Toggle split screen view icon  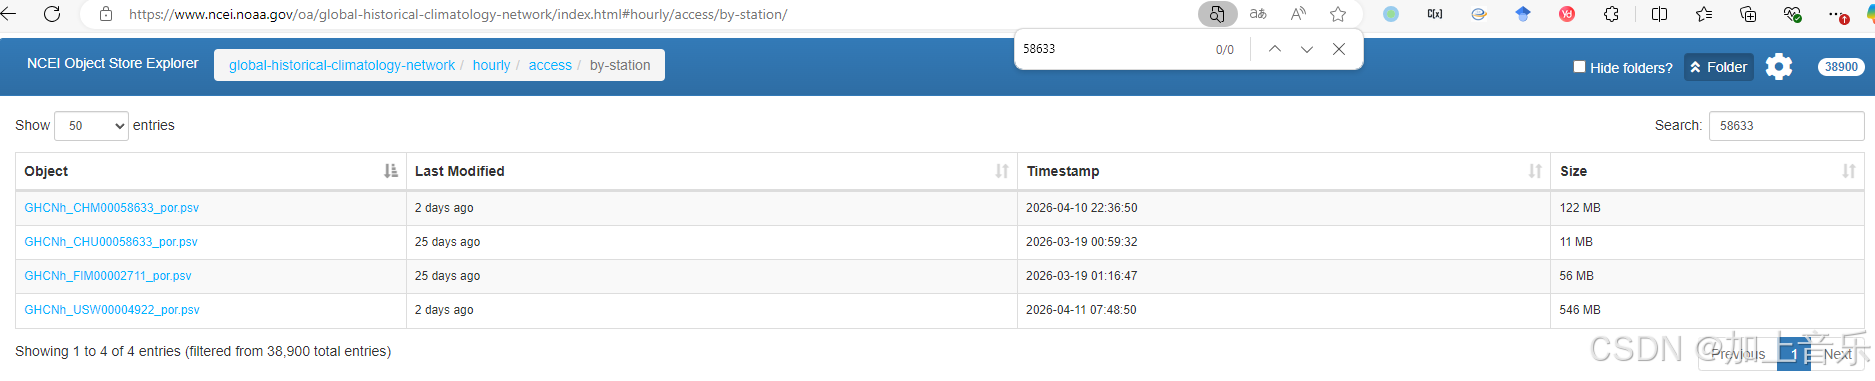pos(1660,14)
